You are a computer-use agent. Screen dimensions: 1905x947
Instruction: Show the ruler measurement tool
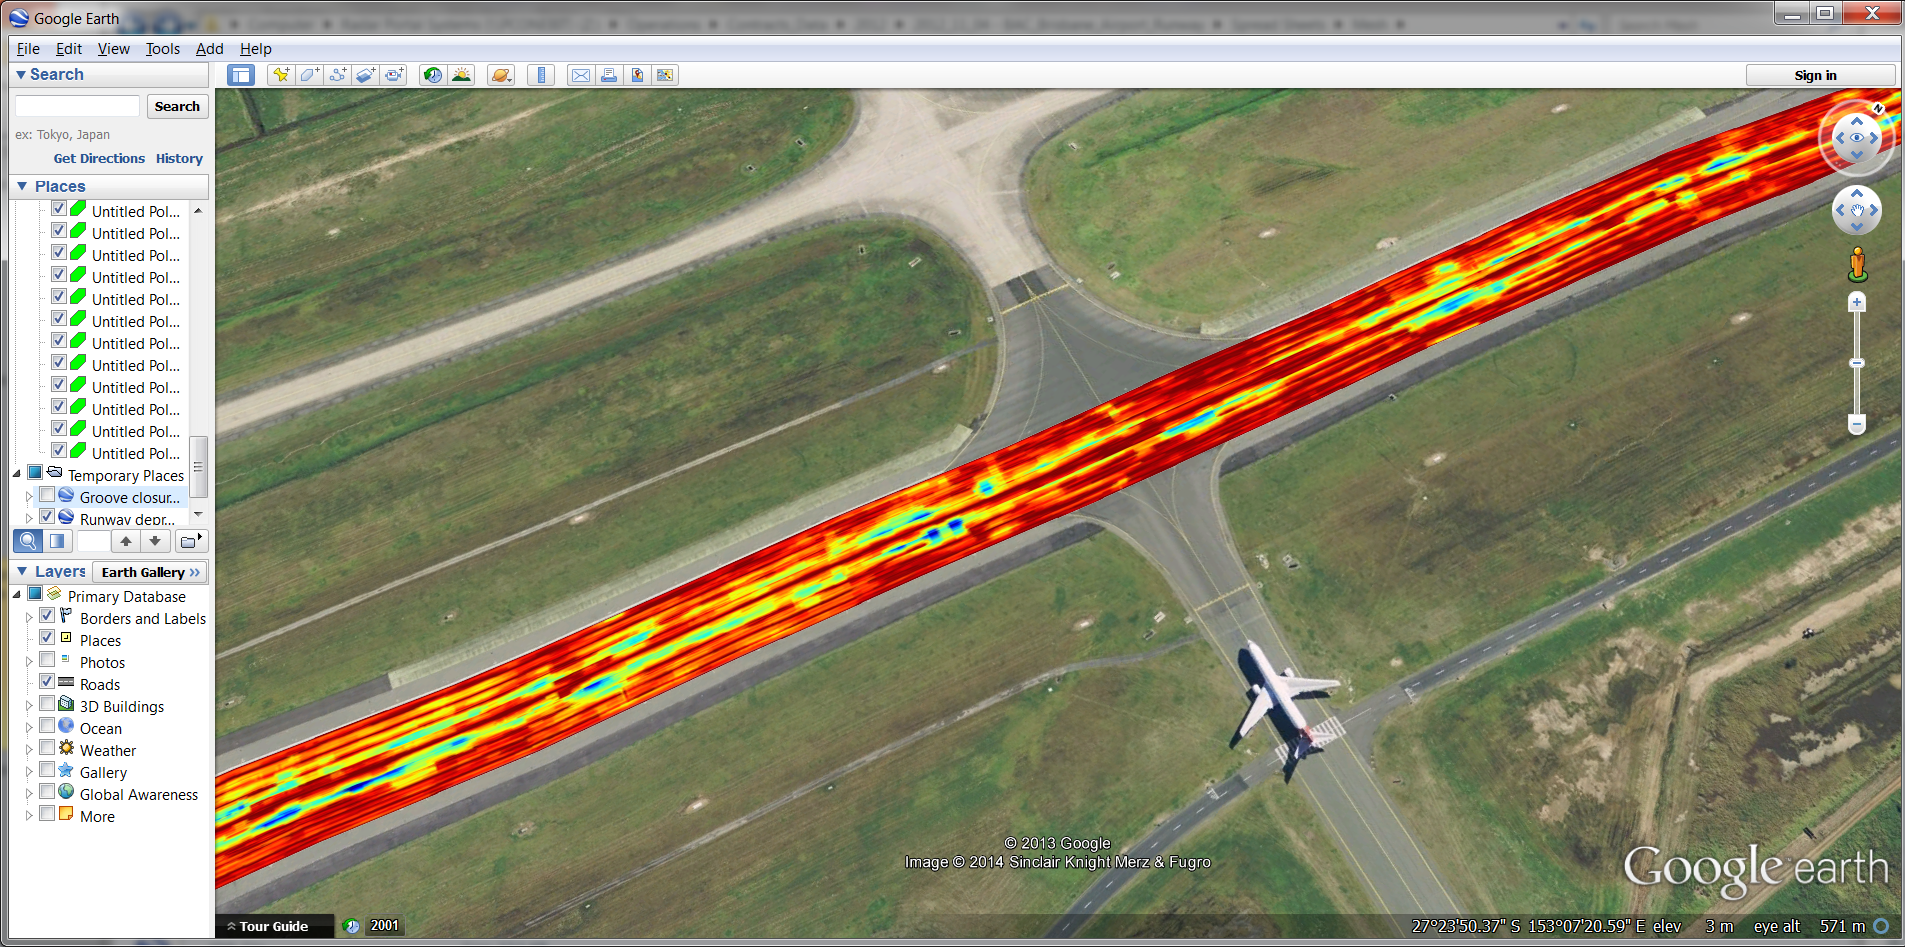coord(541,75)
